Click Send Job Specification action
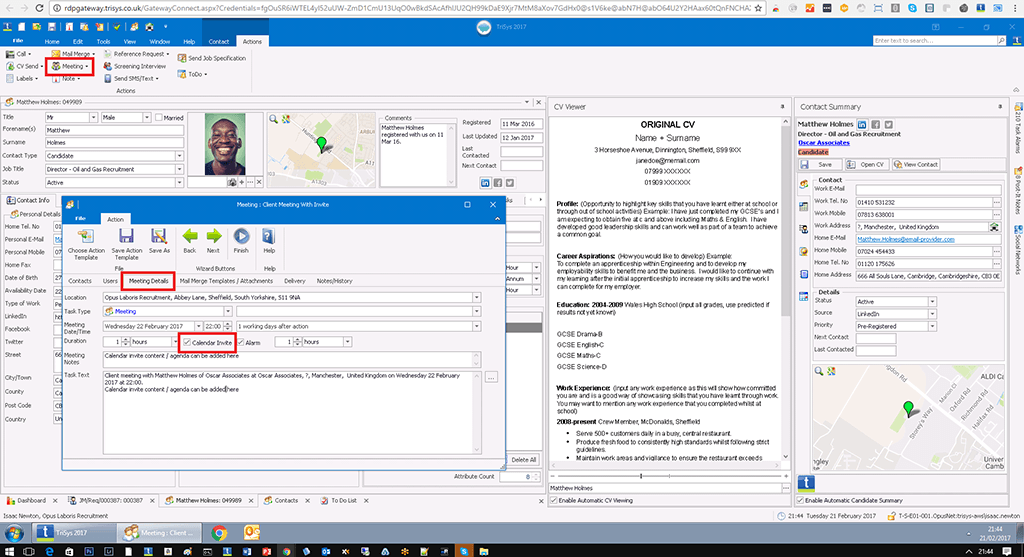Screen dimensions: 1024x557 [x=212, y=58]
